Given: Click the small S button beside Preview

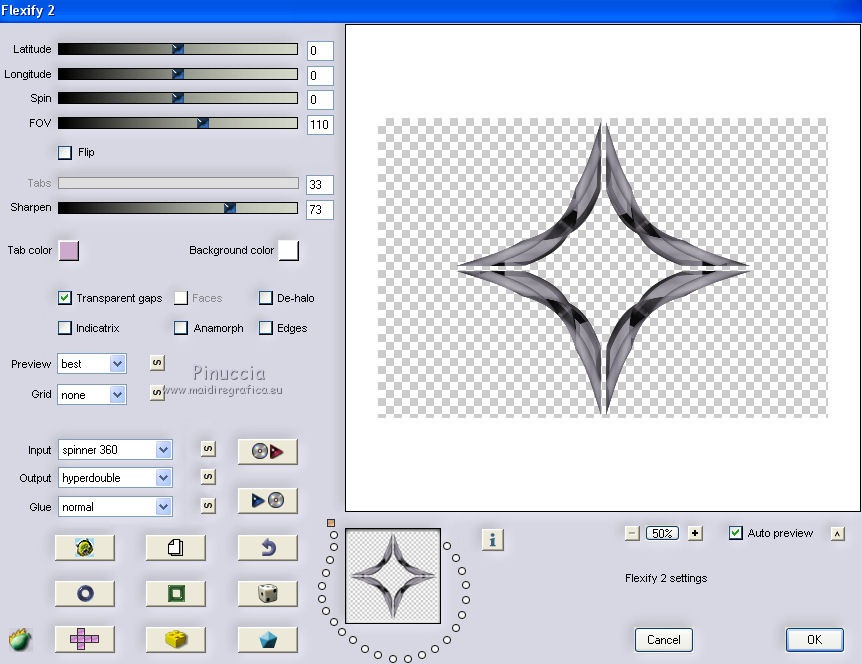Looking at the screenshot, I should point(157,363).
